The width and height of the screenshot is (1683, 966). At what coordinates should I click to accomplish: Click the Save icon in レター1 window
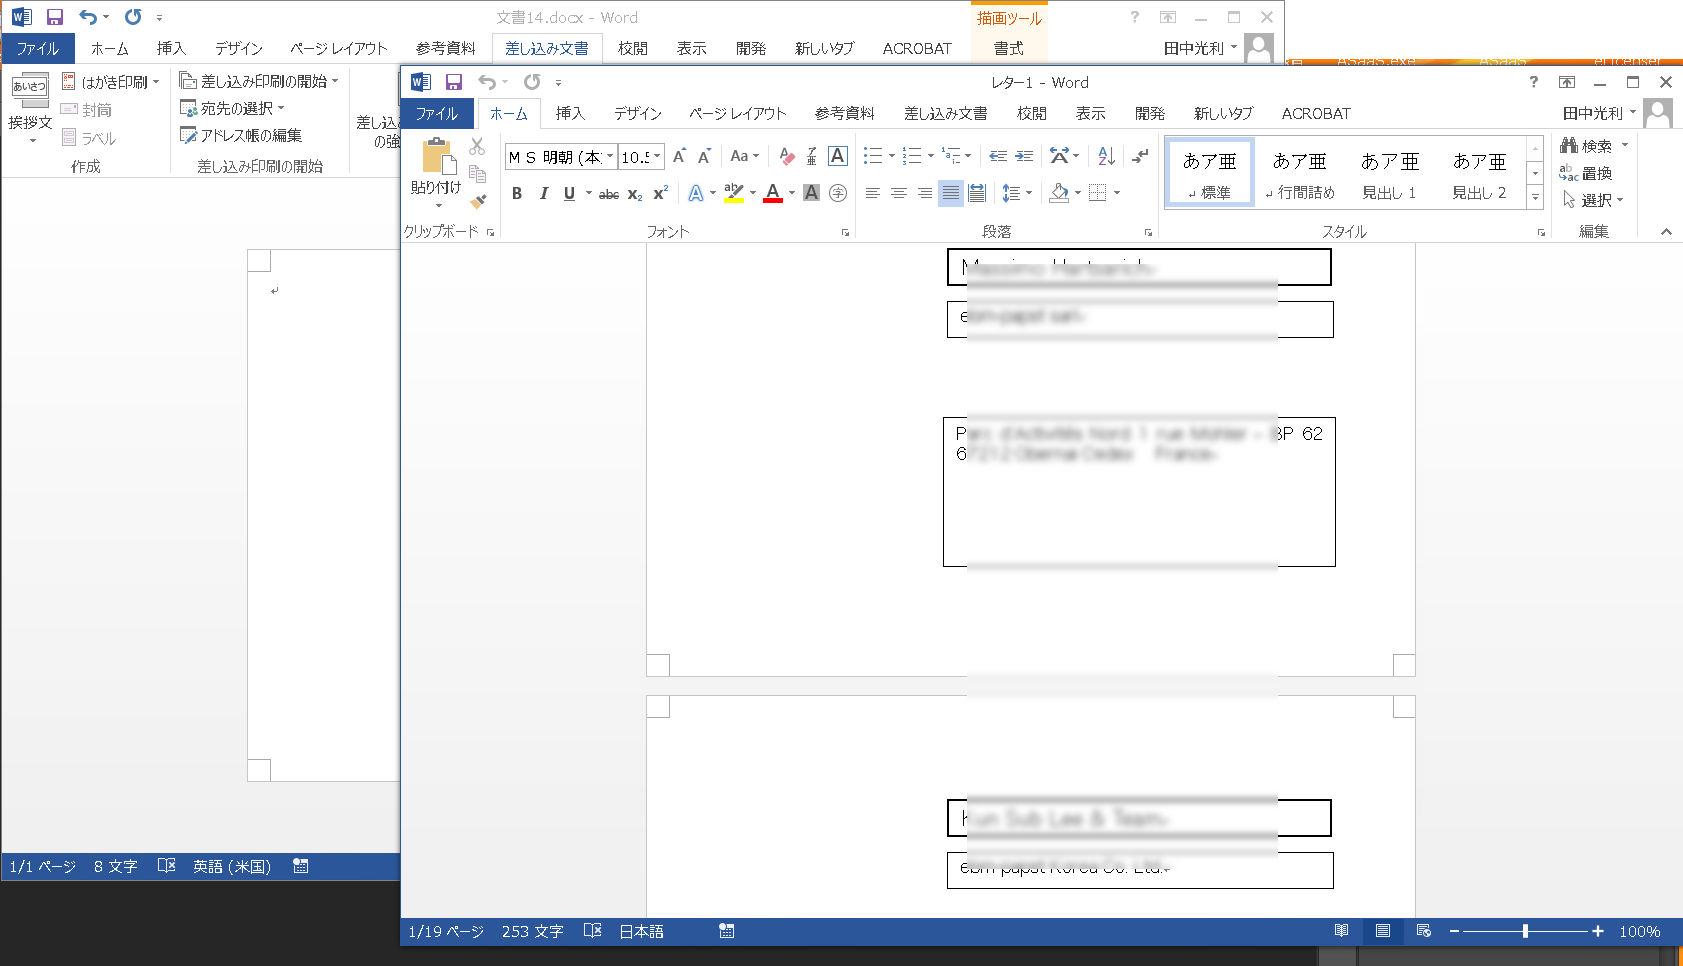pyautogui.click(x=454, y=82)
